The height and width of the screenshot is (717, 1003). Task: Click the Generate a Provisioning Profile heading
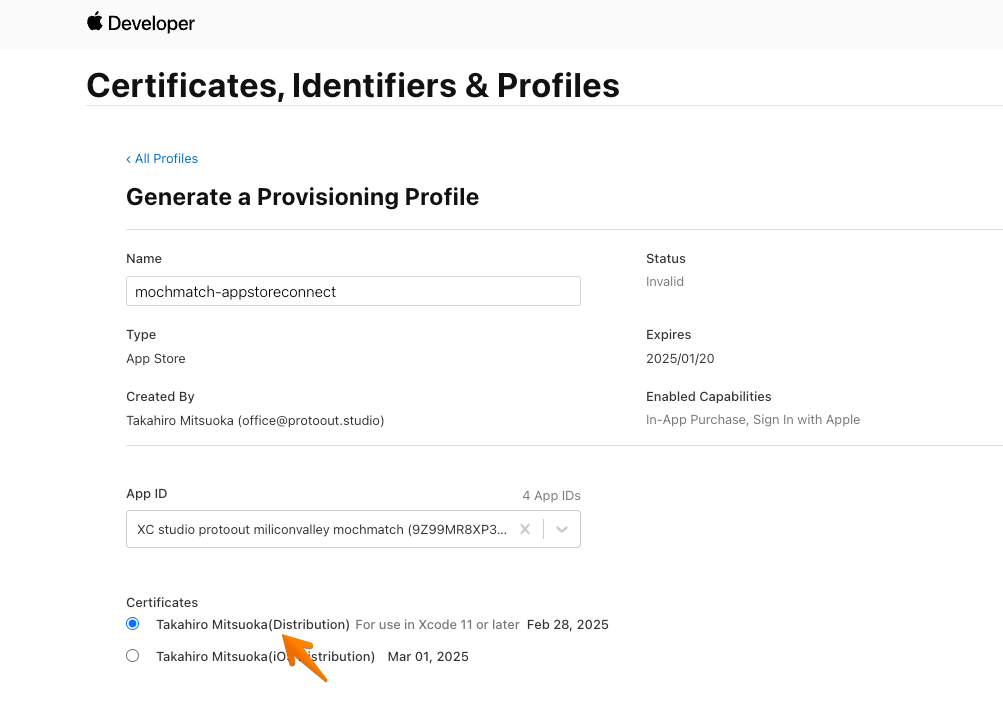pyautogui.click(x=302, y=197)
